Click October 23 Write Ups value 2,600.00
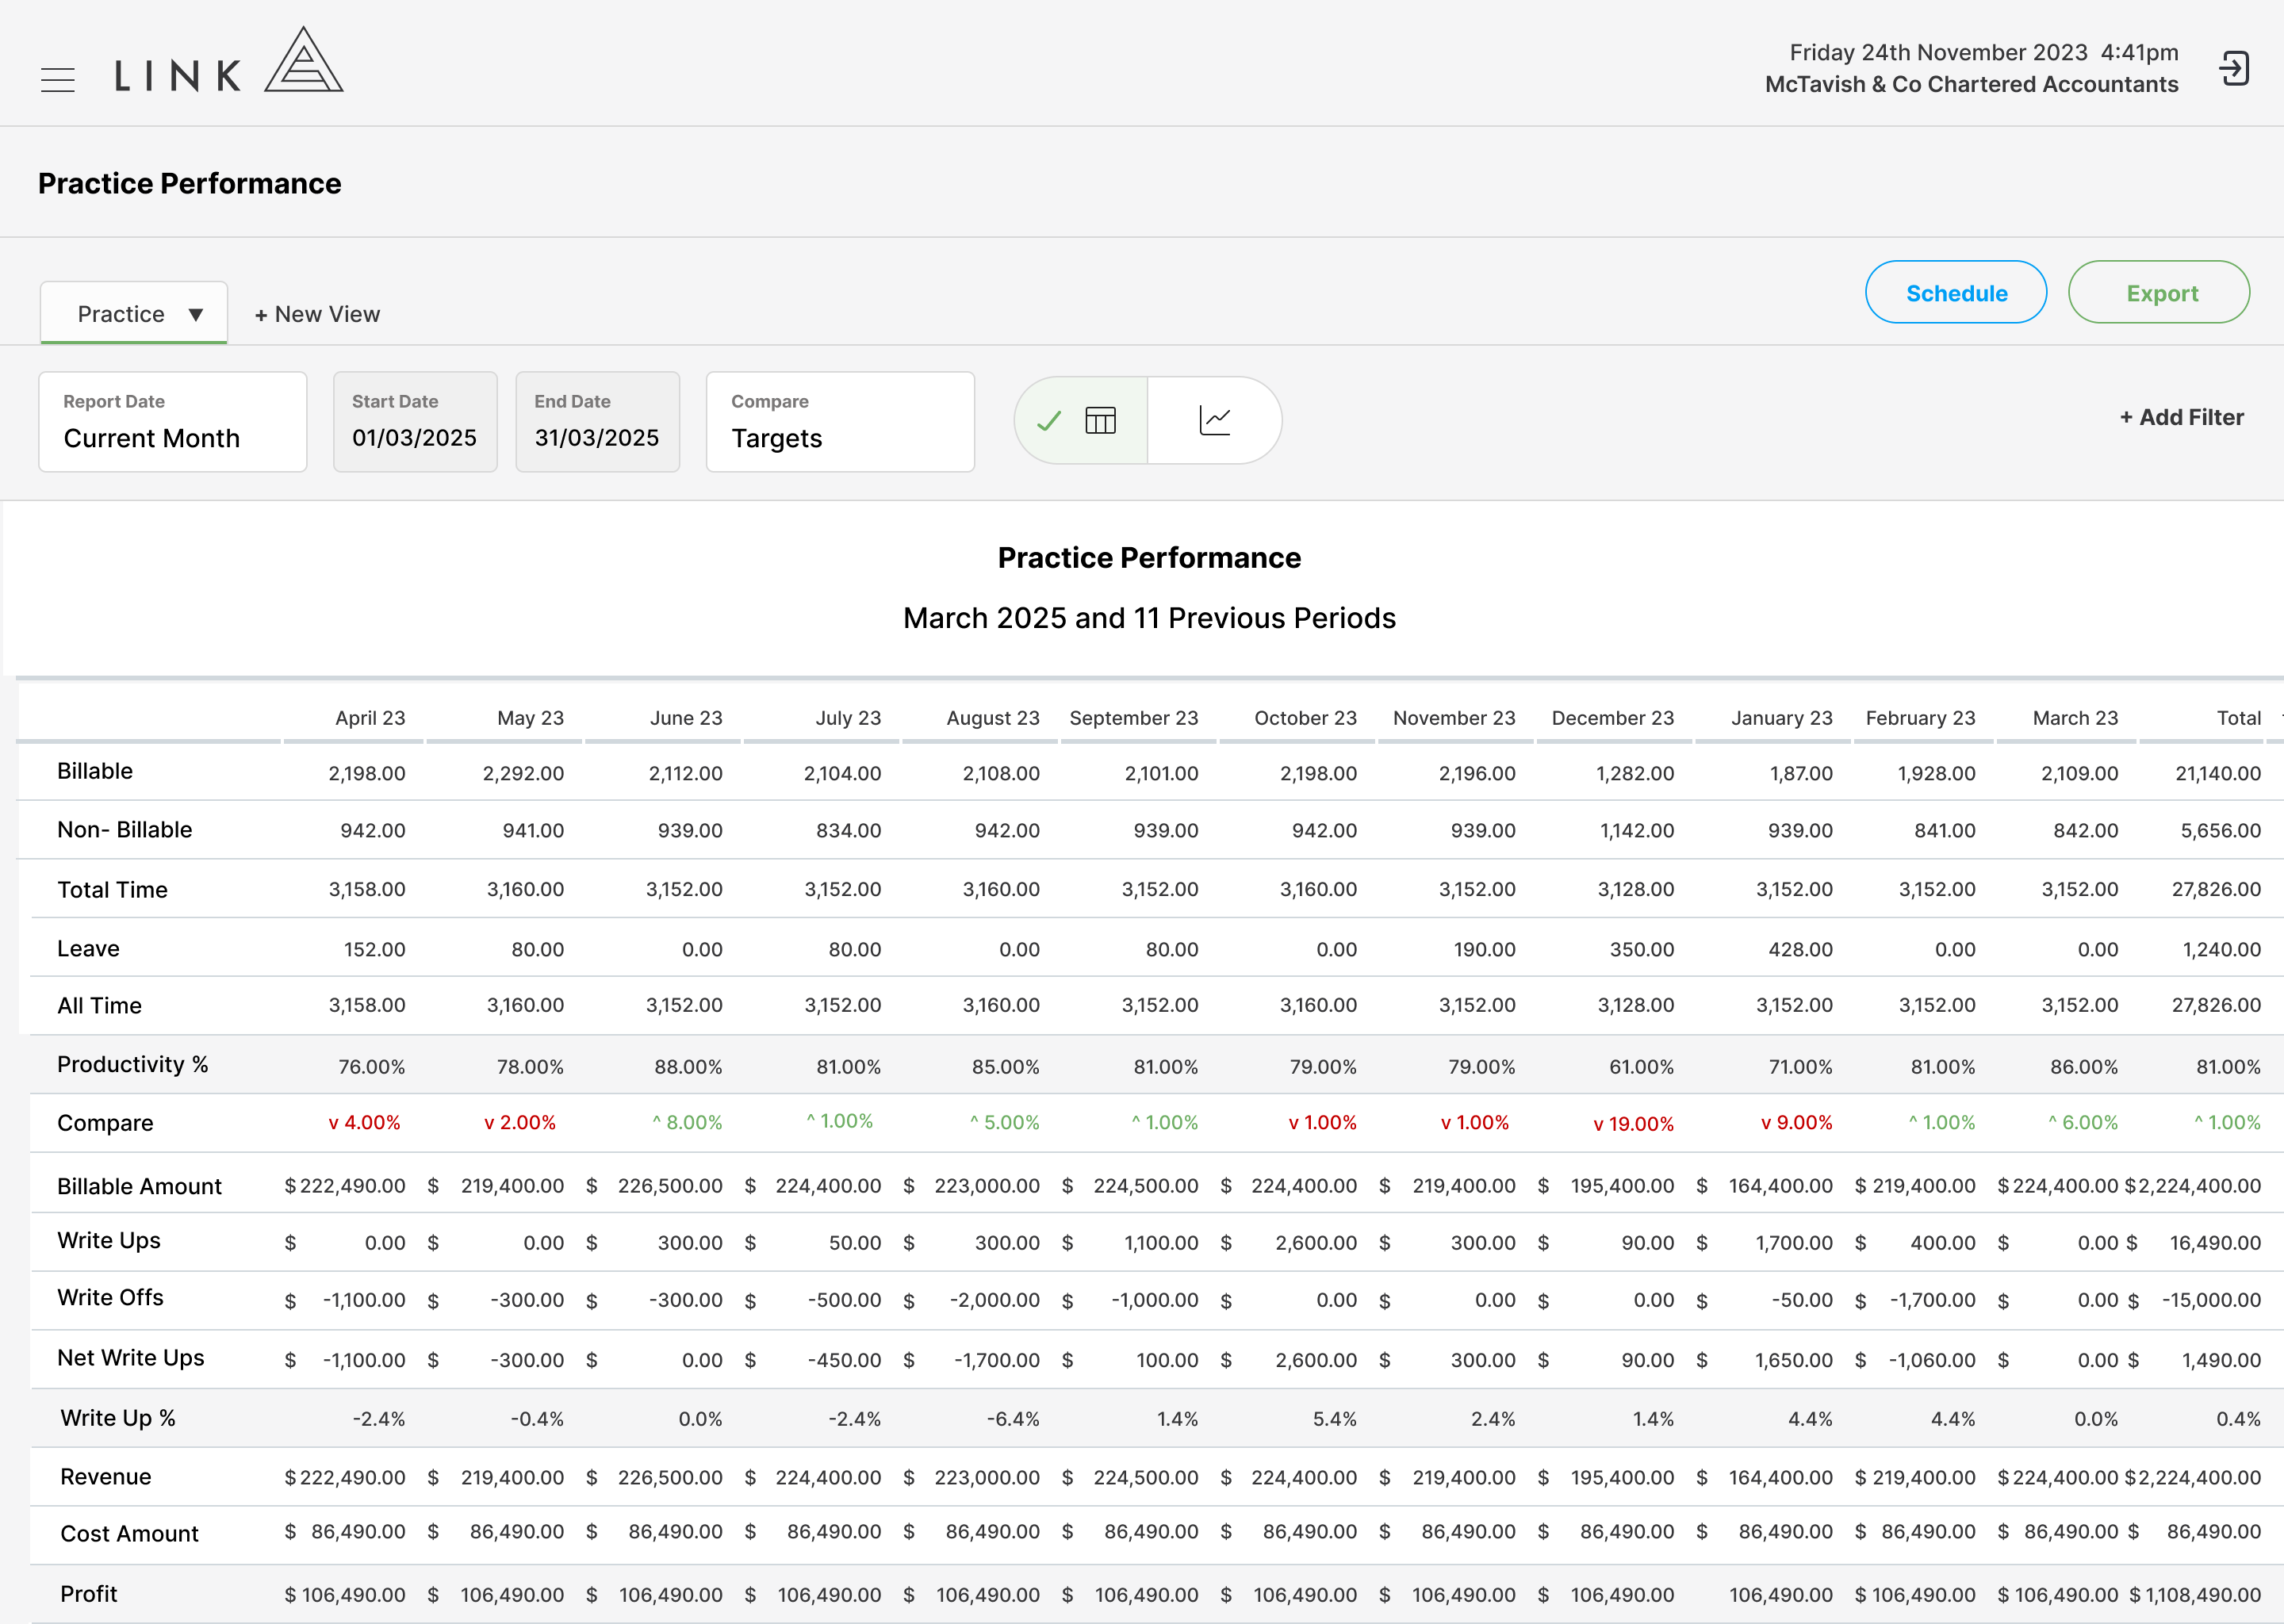Viewport: 2284px width, 1624px height. (x=1316, y=1243)
